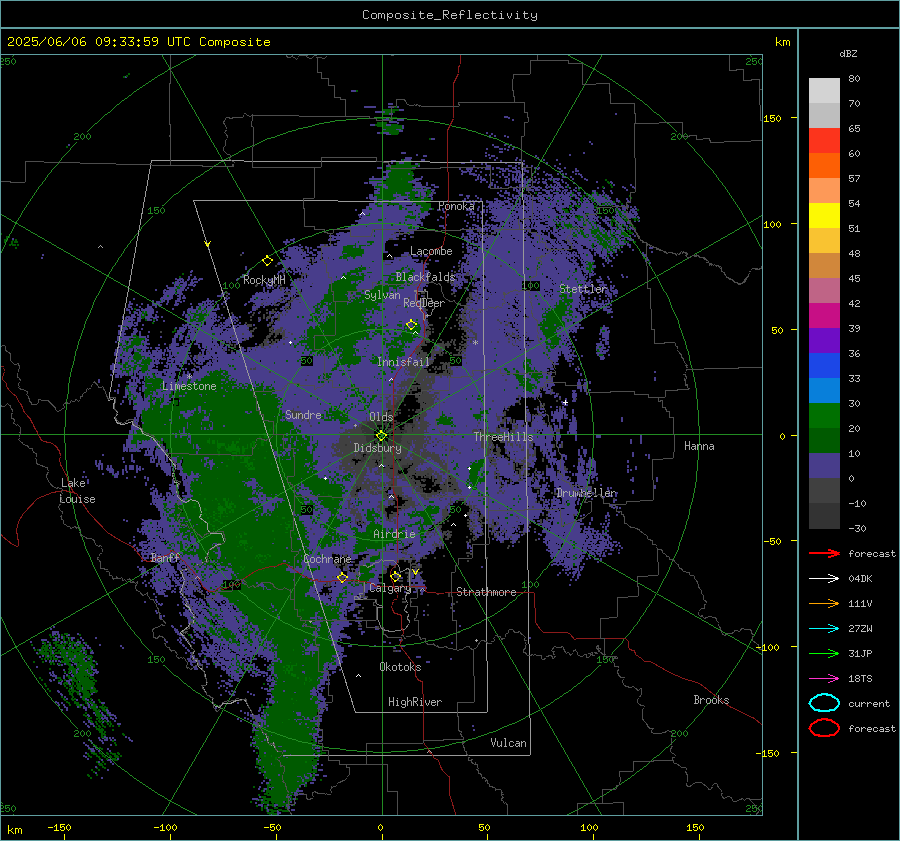
Task: Click the '18TS' legend label
Action: [860, 679]
